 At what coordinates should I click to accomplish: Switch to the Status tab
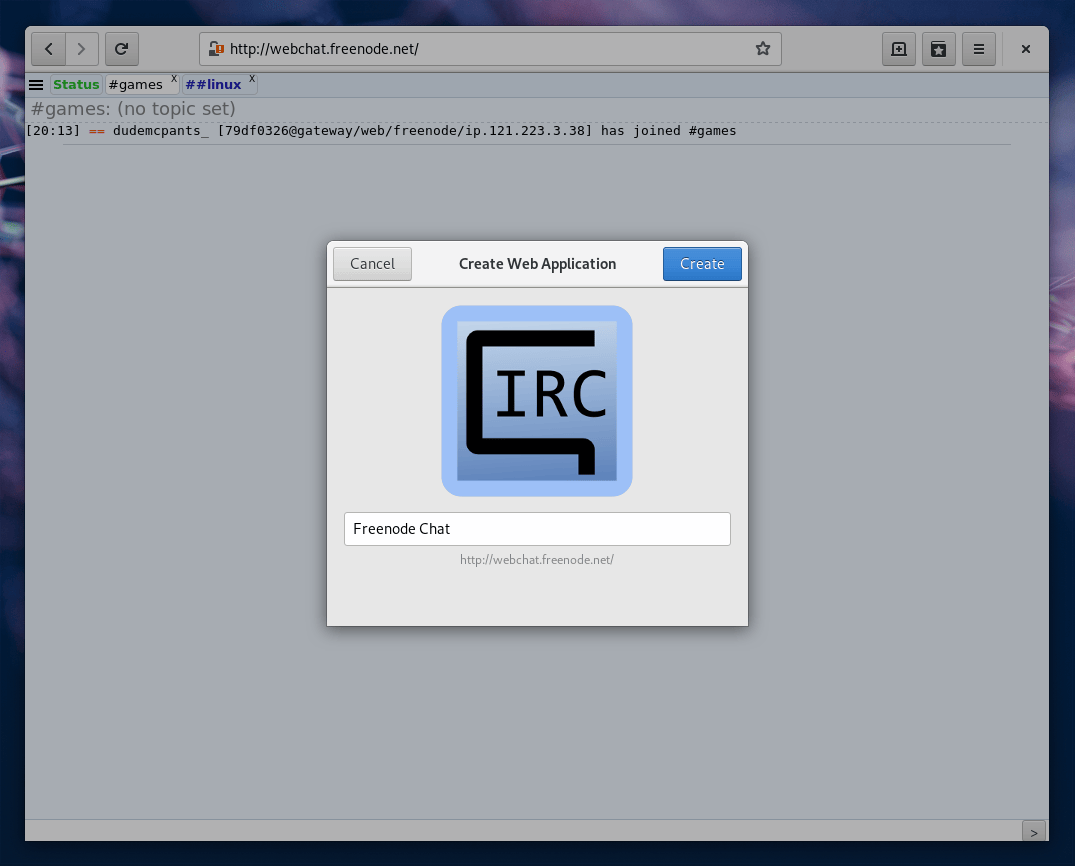pyautogui.click(x=76, y=85)
